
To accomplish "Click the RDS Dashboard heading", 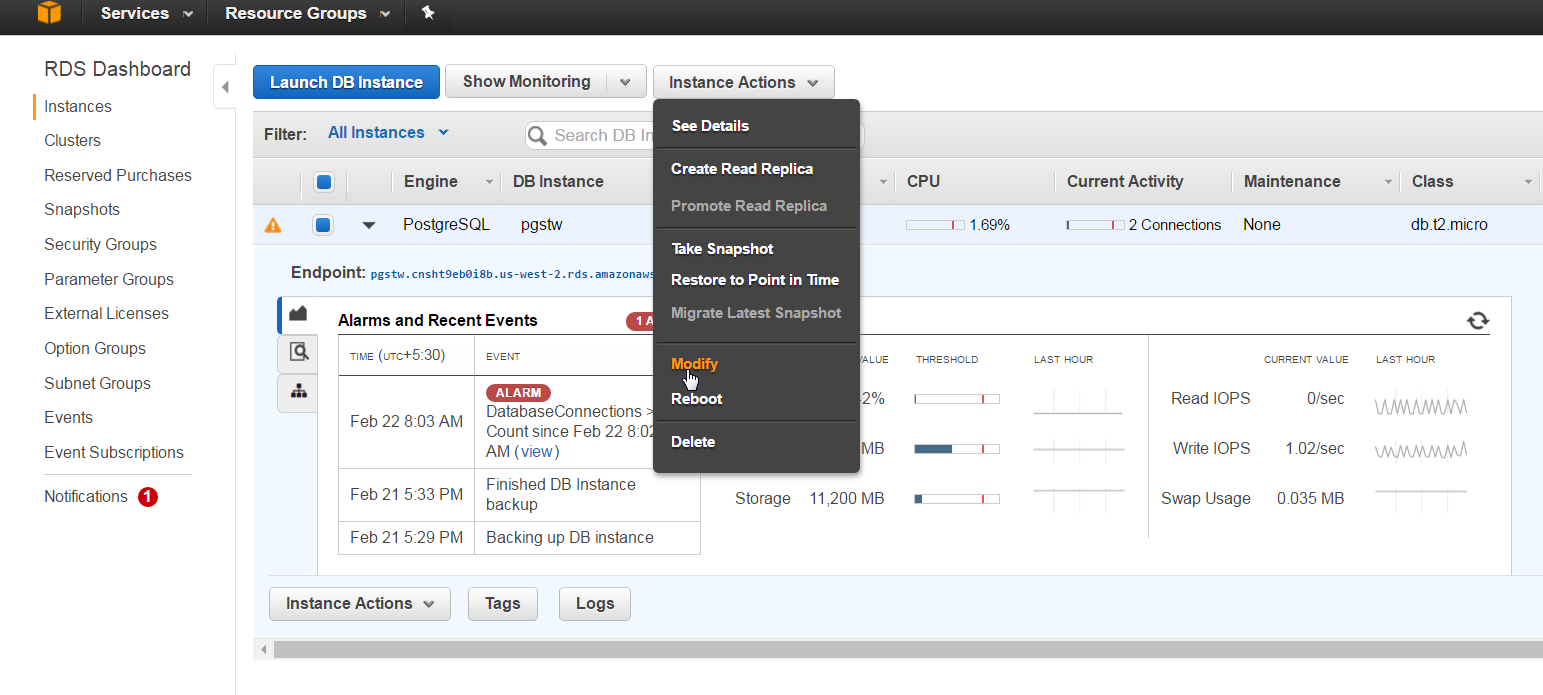I will (117, 69).
